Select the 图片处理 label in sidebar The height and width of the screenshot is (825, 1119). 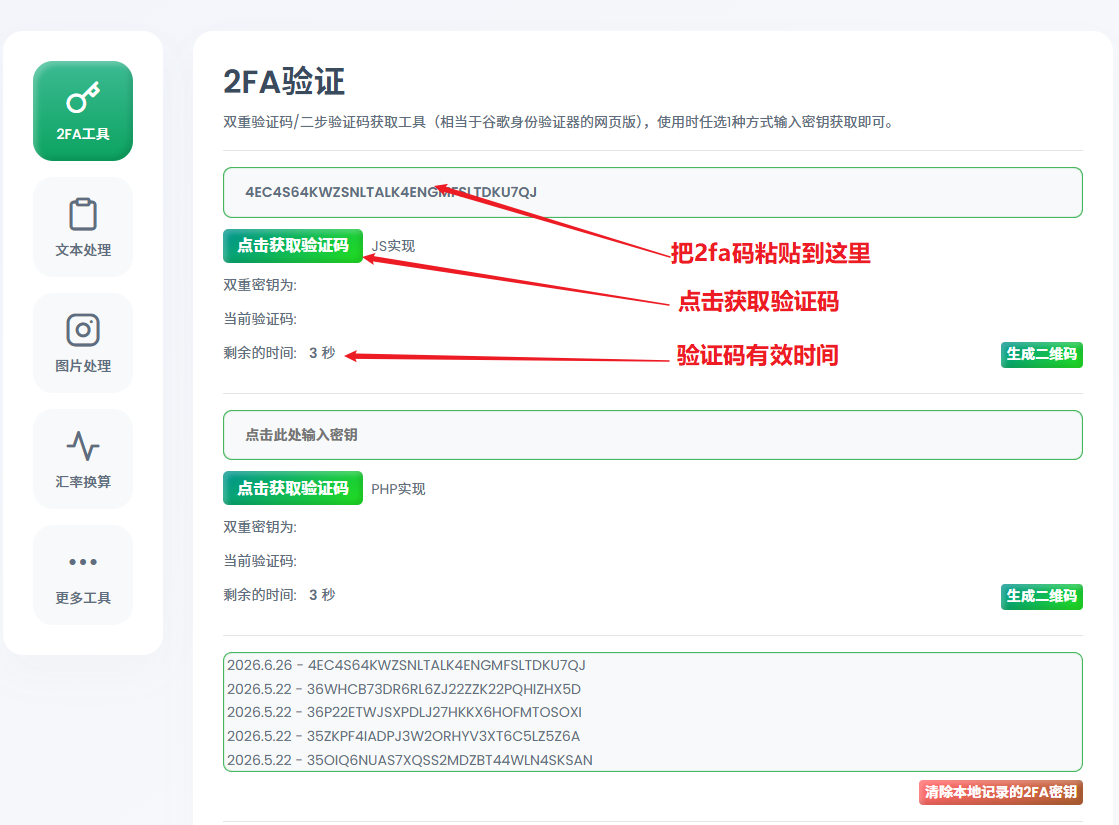[83, 366]
